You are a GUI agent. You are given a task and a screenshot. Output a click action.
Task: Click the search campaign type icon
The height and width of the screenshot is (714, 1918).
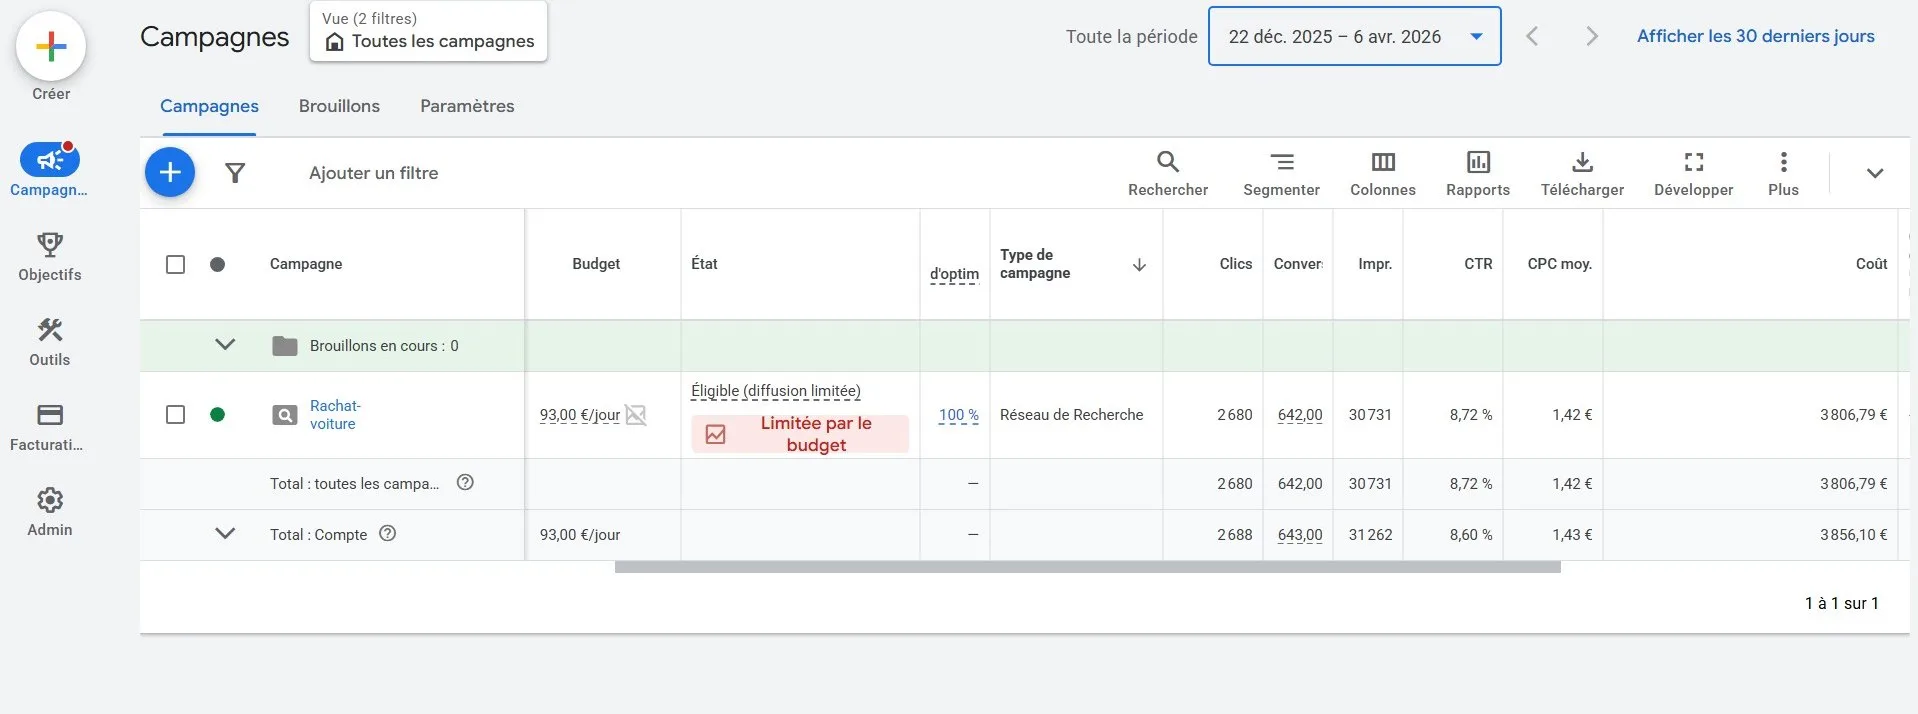click(x=285, y=415)
